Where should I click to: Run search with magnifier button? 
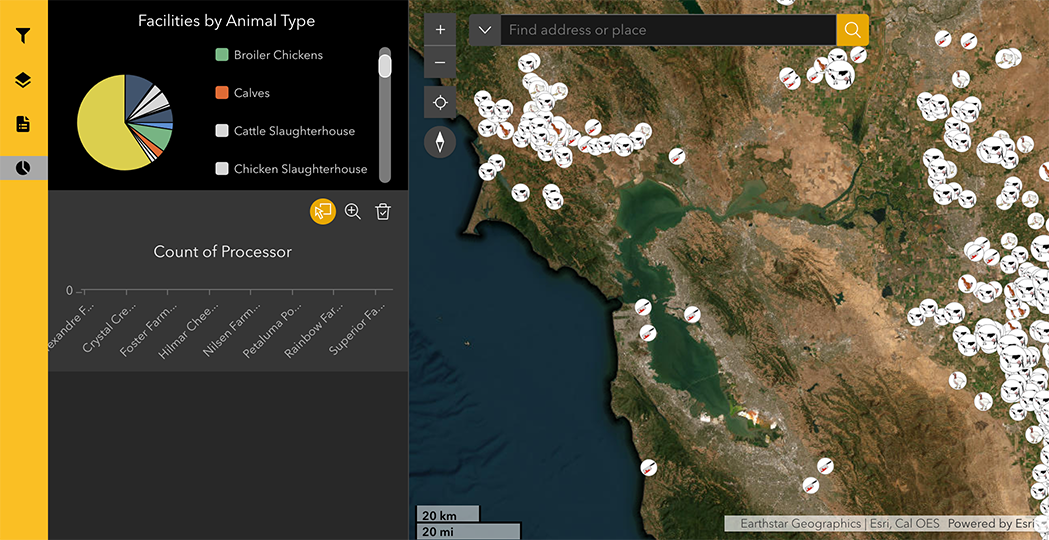pyautogui.click(x=852, y=30)
